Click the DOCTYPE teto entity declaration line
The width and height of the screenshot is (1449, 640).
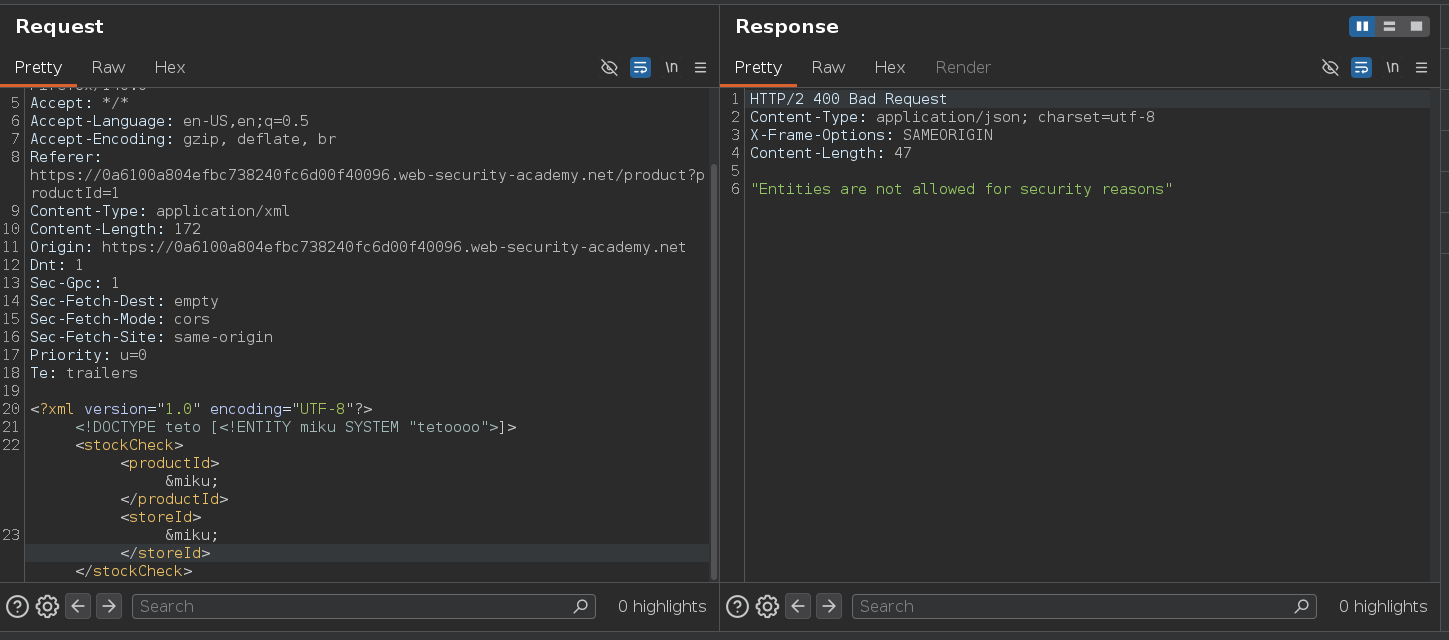pos(295,427)
